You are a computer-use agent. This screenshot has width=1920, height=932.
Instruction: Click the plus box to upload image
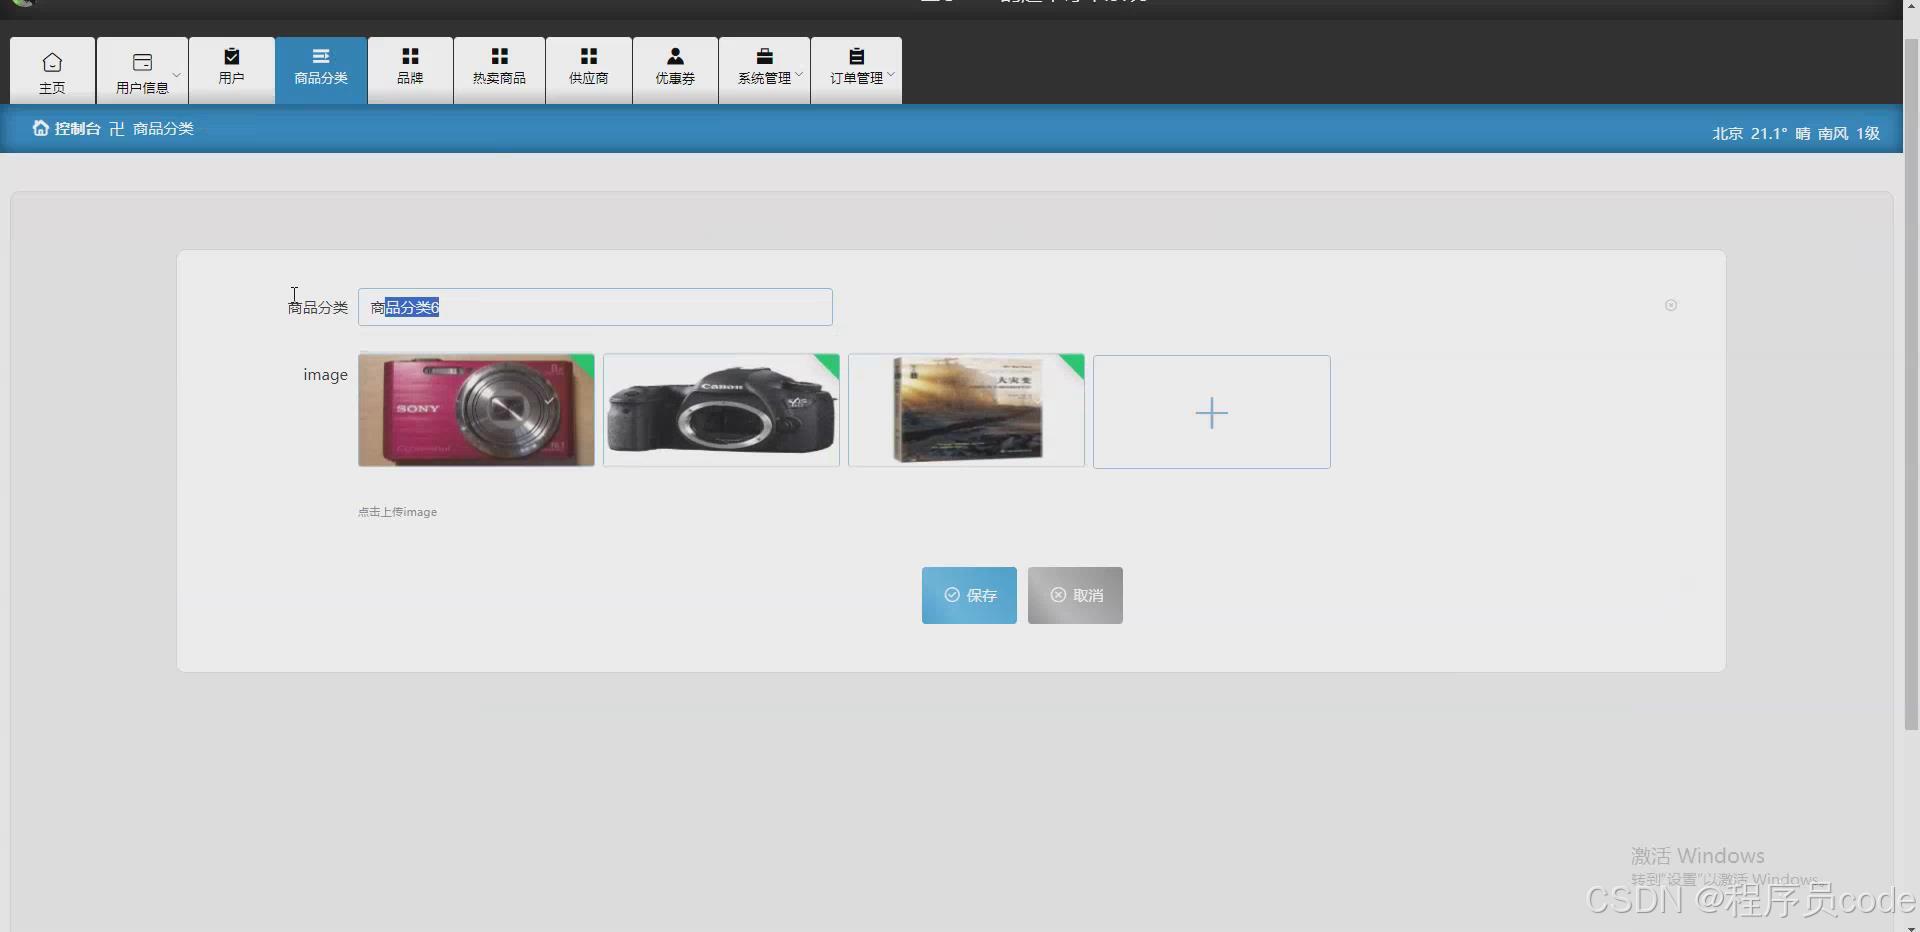[x=1212, y=412]
